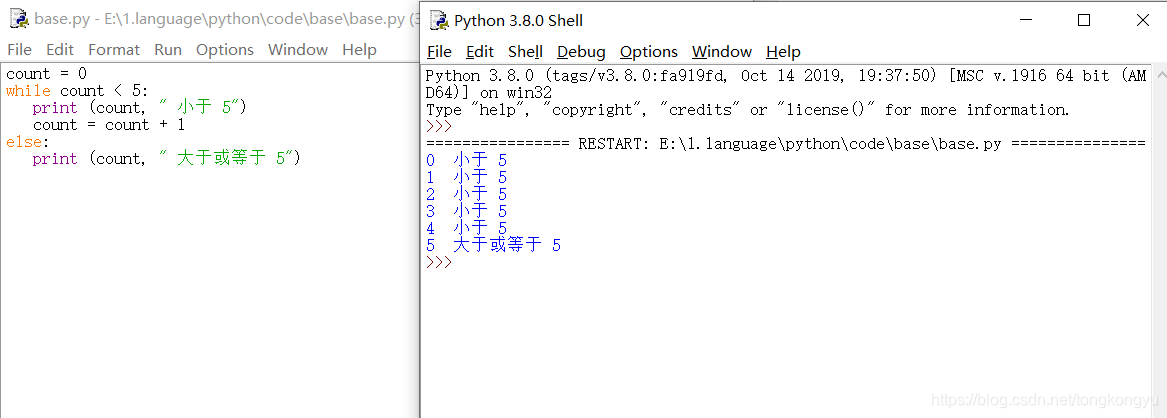Click the print line containing '大于或等于 5' in editor
Viewport: 1167px width, 418px height.
point(166,158)
